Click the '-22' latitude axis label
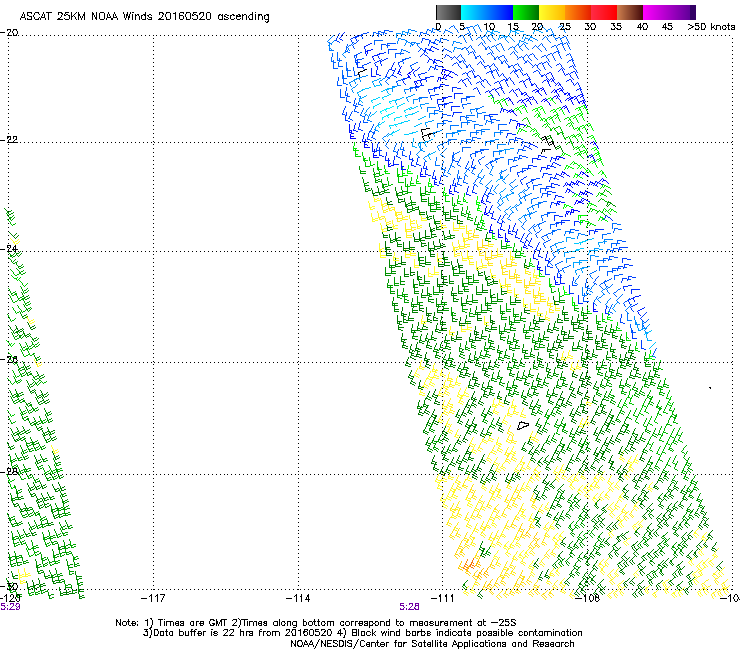The height and width of the screenshot is (650, 740). pyautogui.click(x=9, y=140)
